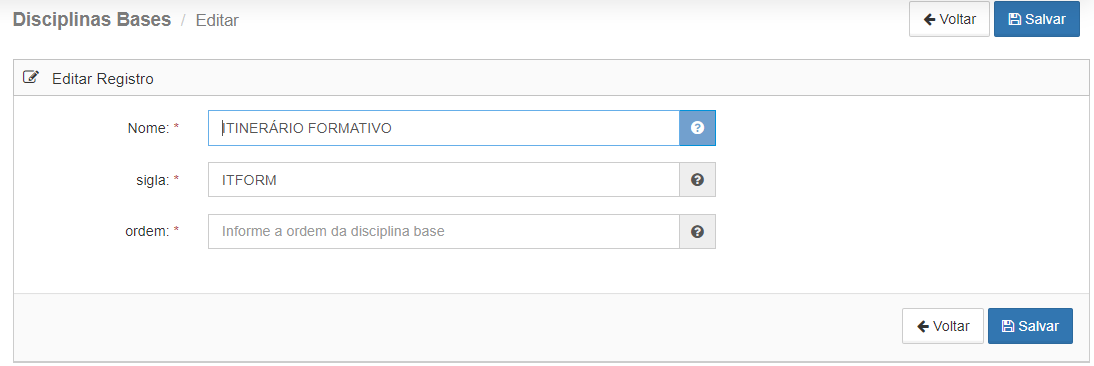
Task: Select the Editar Registro panel heading
Action: 103,79
